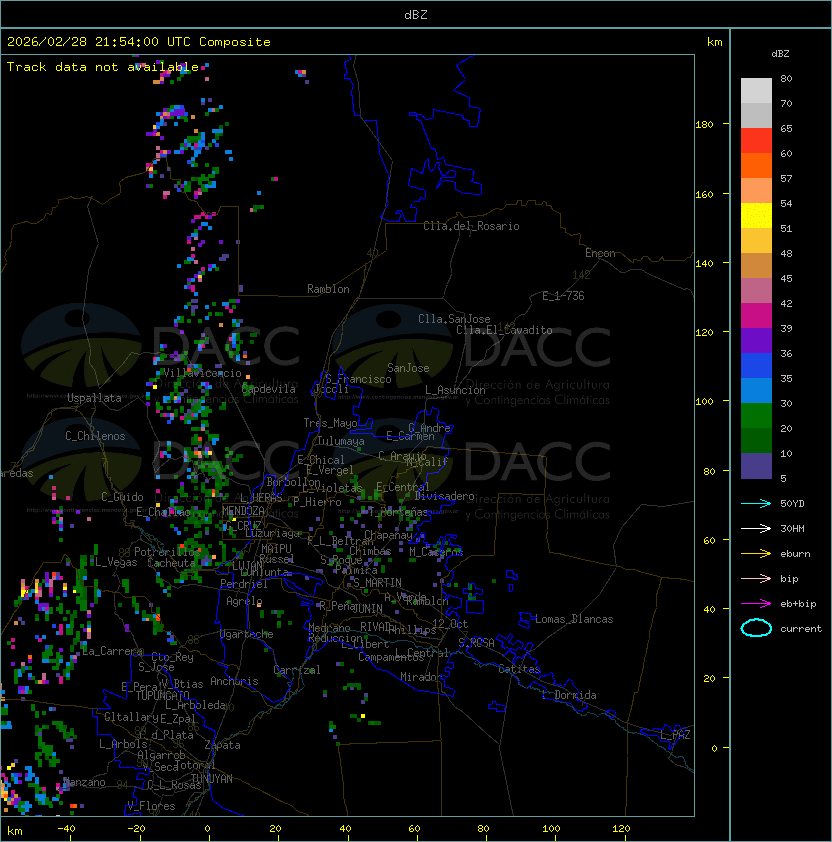Click the red 60–65 dBZ legend swatch
Viewport: 832px width, 842px height.
point(756,141)
